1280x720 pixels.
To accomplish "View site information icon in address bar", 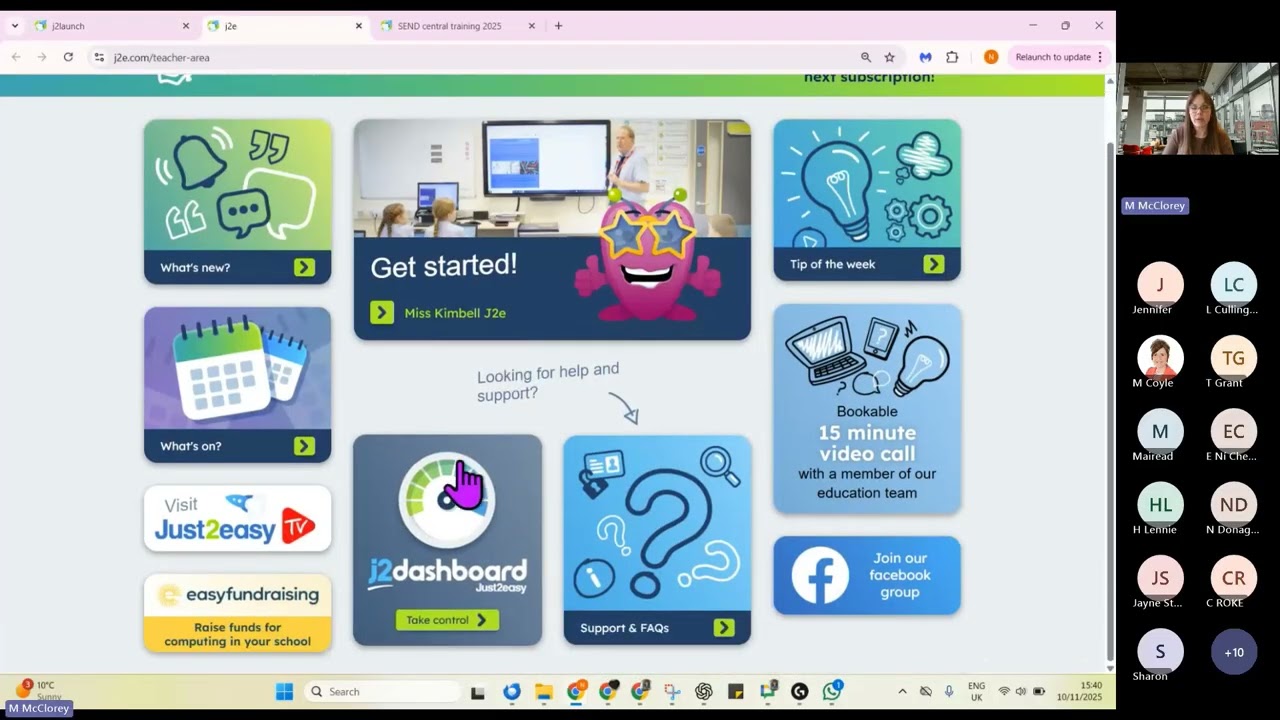I will [99, 57].
